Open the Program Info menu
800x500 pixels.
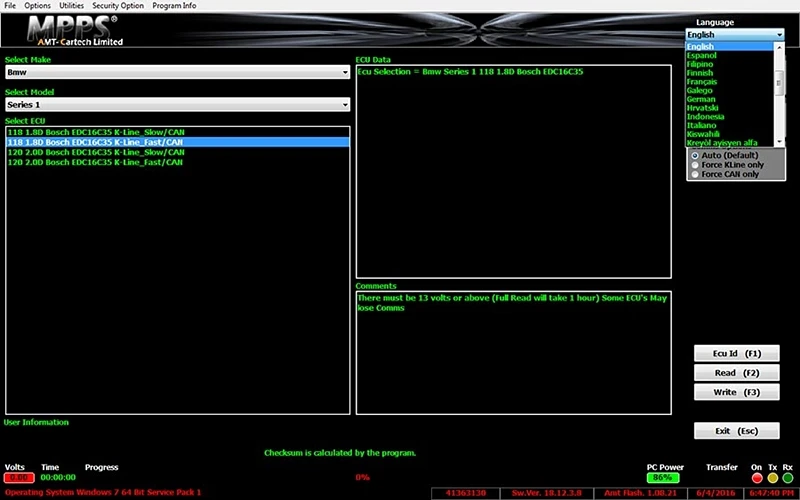174,6
